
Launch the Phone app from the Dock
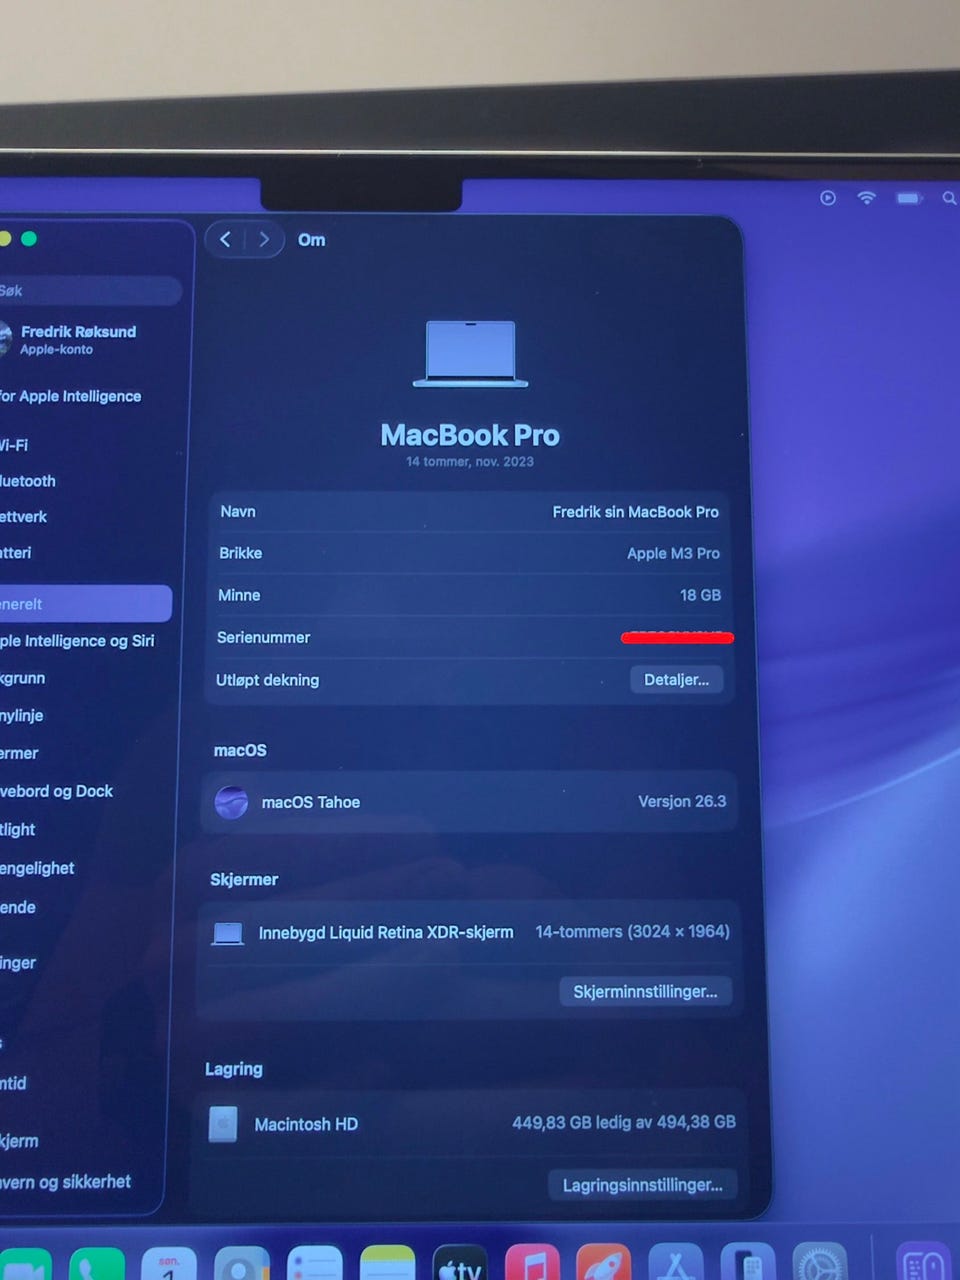(x=97, y=1264)
